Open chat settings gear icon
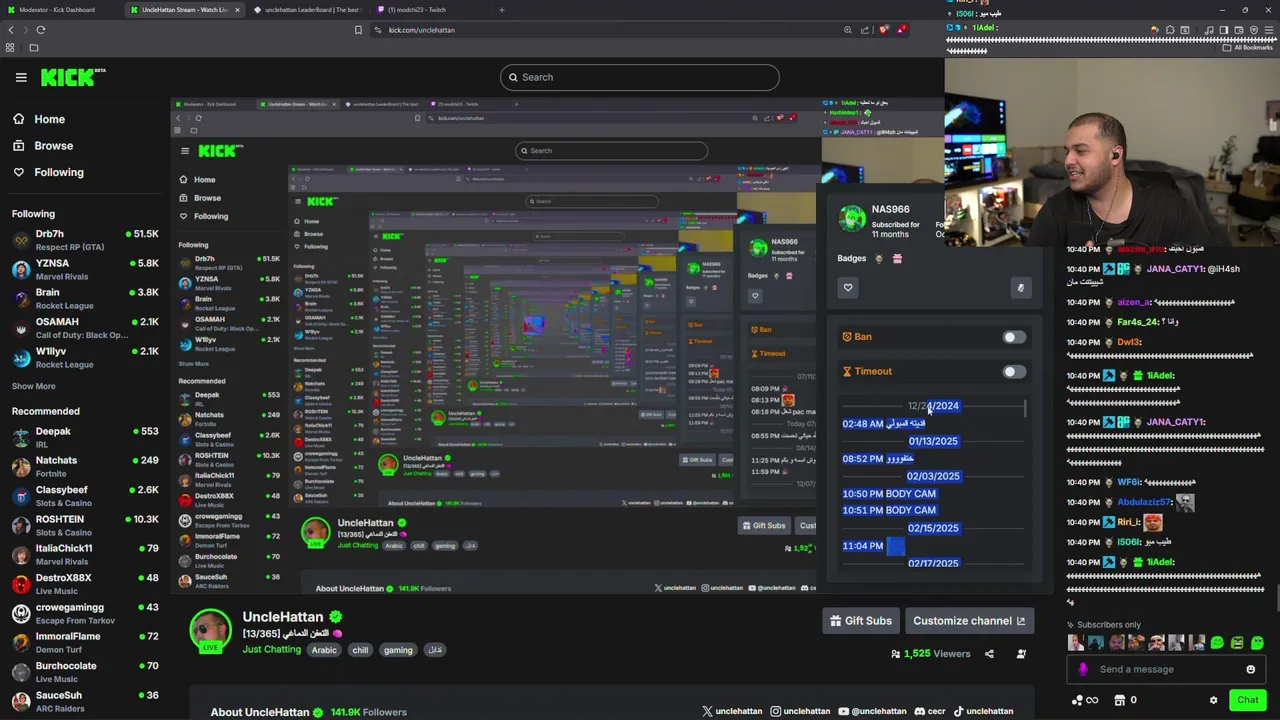The image size is (1280, 720). click(x=1213, y=700)
